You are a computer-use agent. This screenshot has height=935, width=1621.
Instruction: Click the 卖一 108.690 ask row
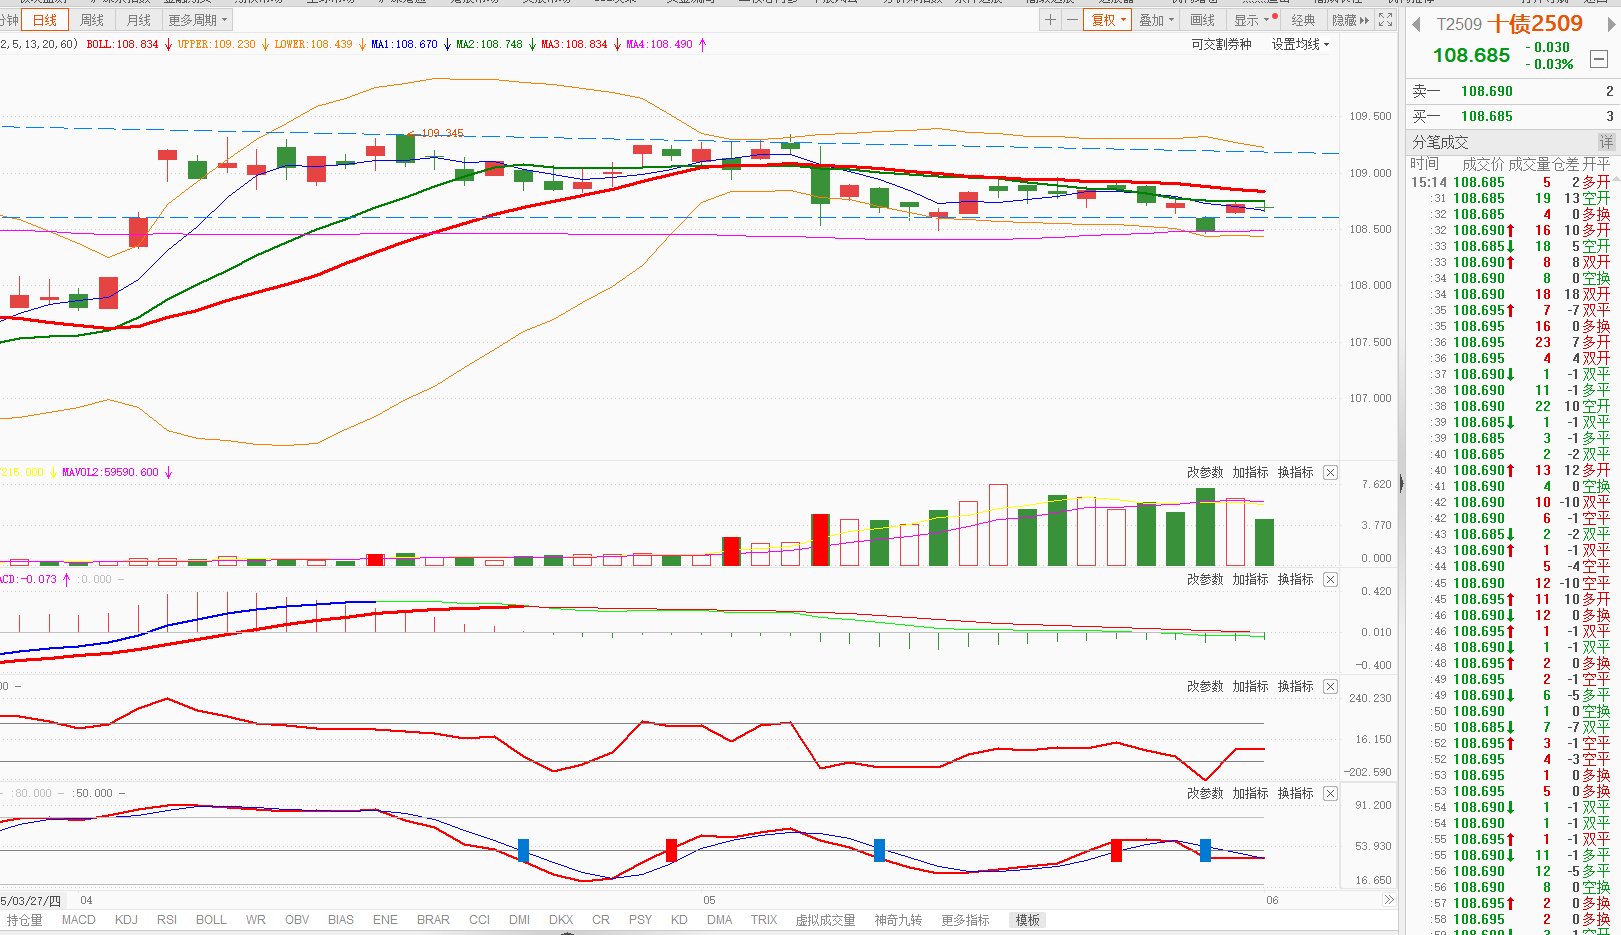pos(1512,91)
